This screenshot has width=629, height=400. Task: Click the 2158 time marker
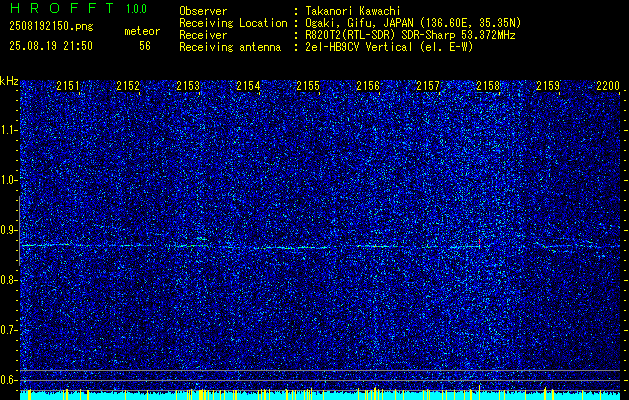[488, 86]
